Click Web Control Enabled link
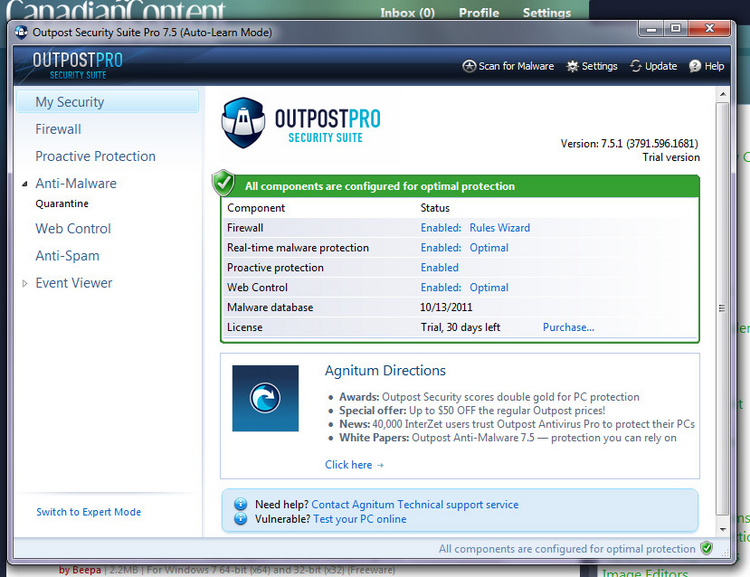The width and height of the screenshot is (750, 577). tap(441, 288)
